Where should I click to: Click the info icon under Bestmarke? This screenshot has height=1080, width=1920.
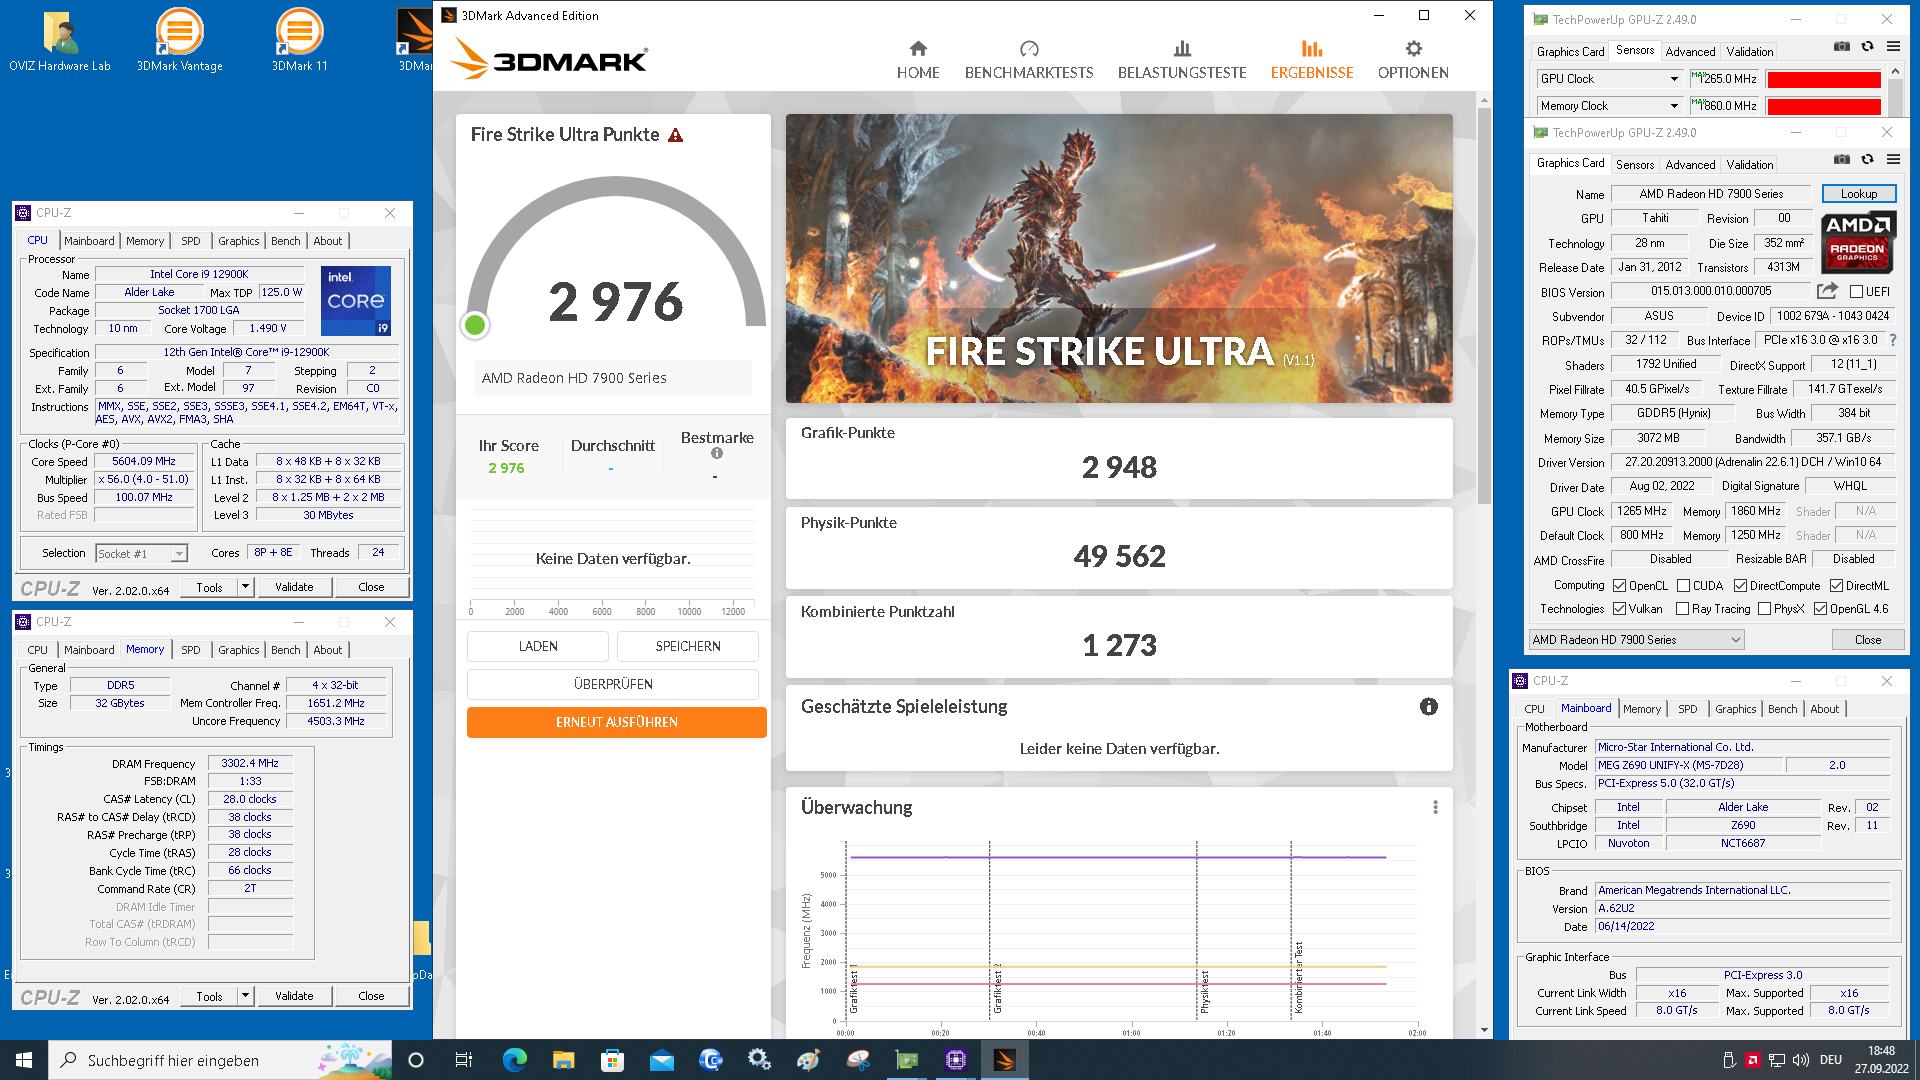pyautogui.click(x=716, y=454)
